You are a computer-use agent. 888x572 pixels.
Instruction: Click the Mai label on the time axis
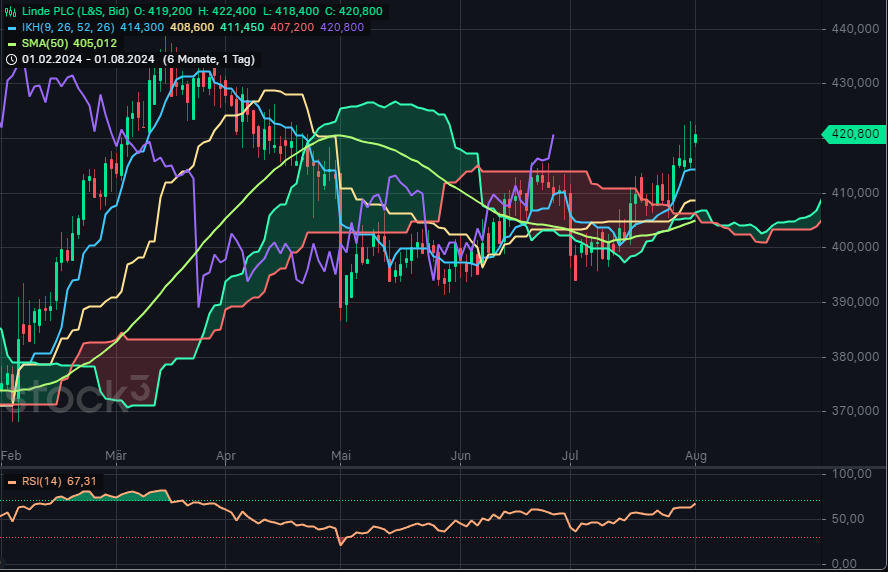click(x=341, y=456)
